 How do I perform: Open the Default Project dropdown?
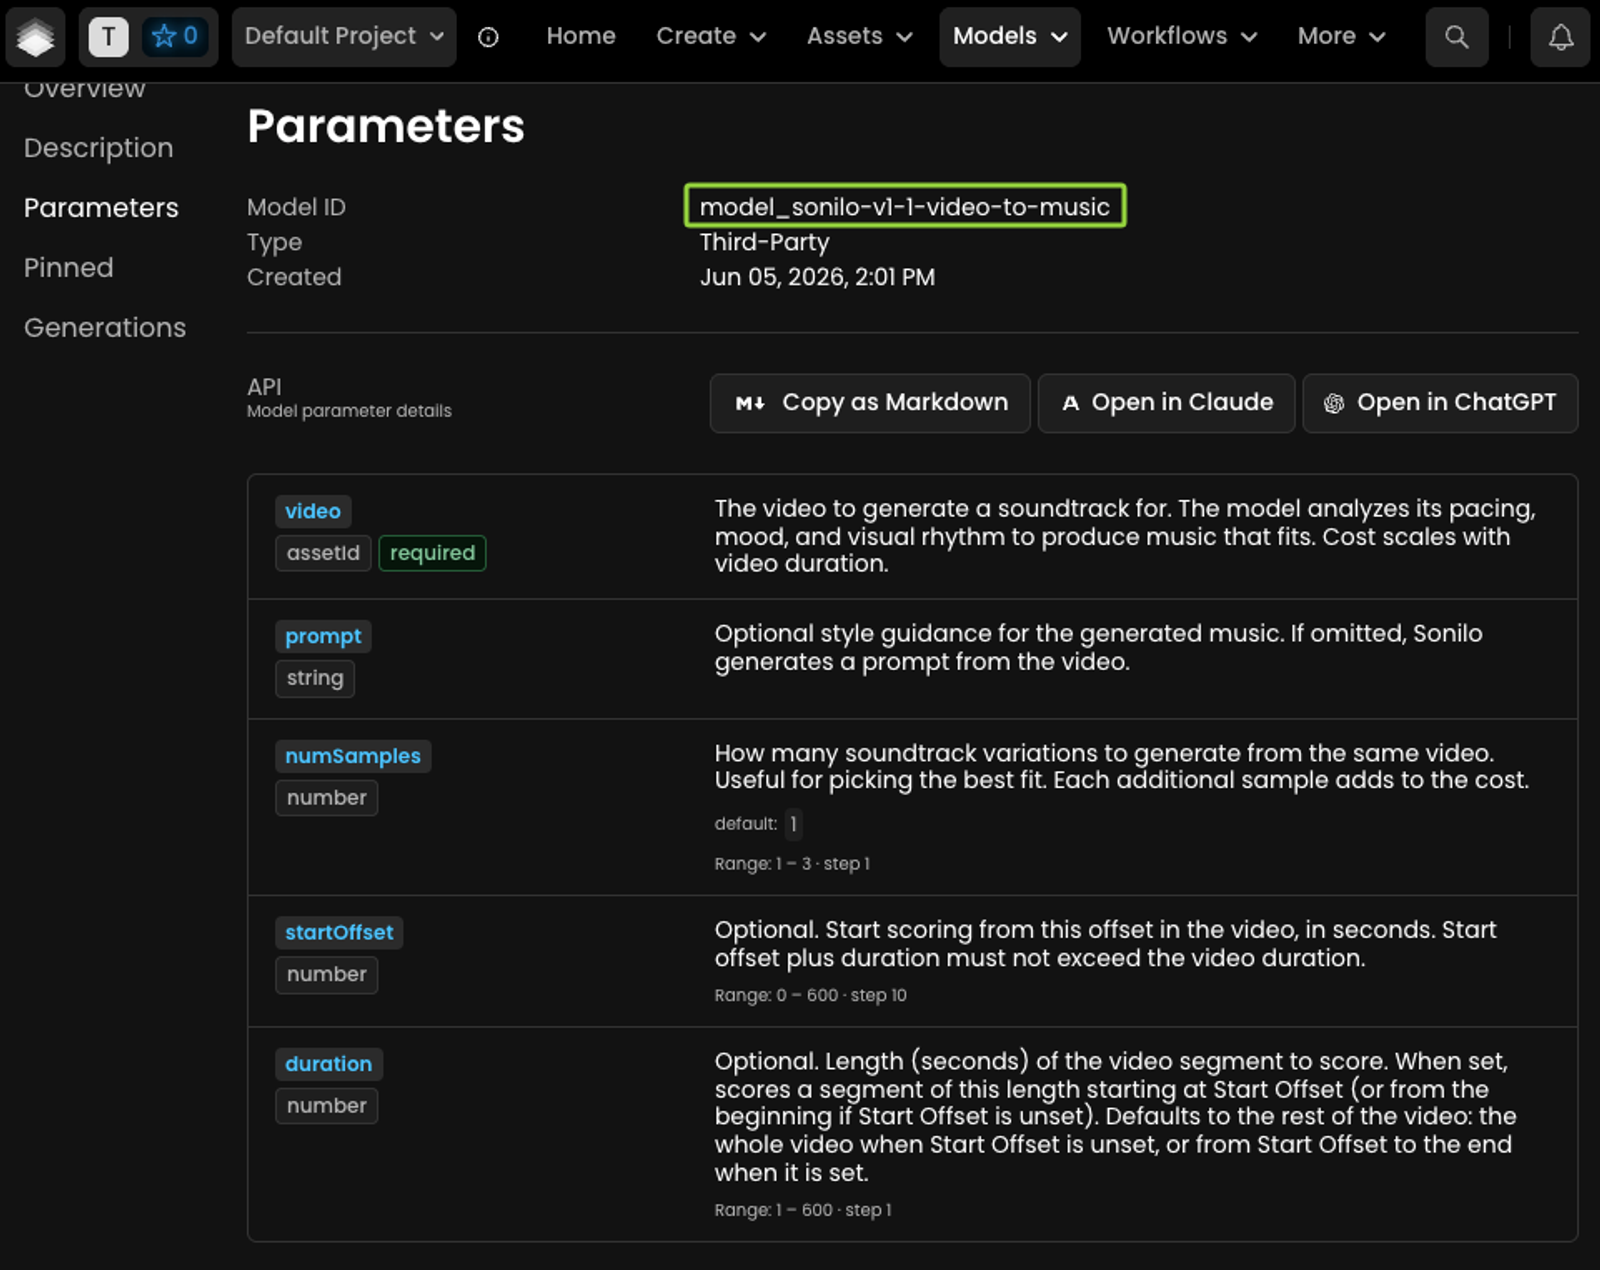tap(344, 37)
